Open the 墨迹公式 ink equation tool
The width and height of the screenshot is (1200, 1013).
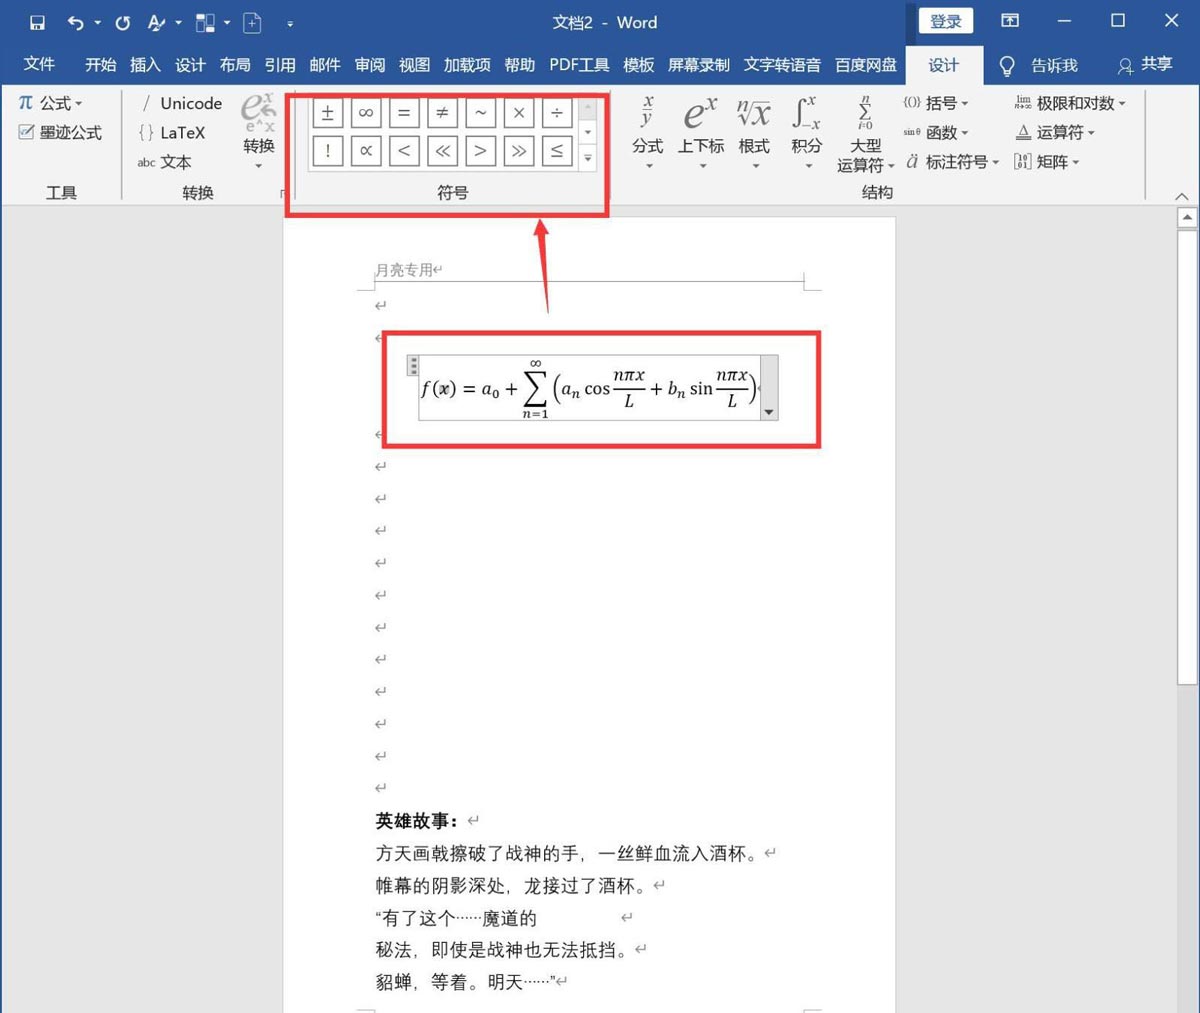pyautogui.click(x=60, y=132)
